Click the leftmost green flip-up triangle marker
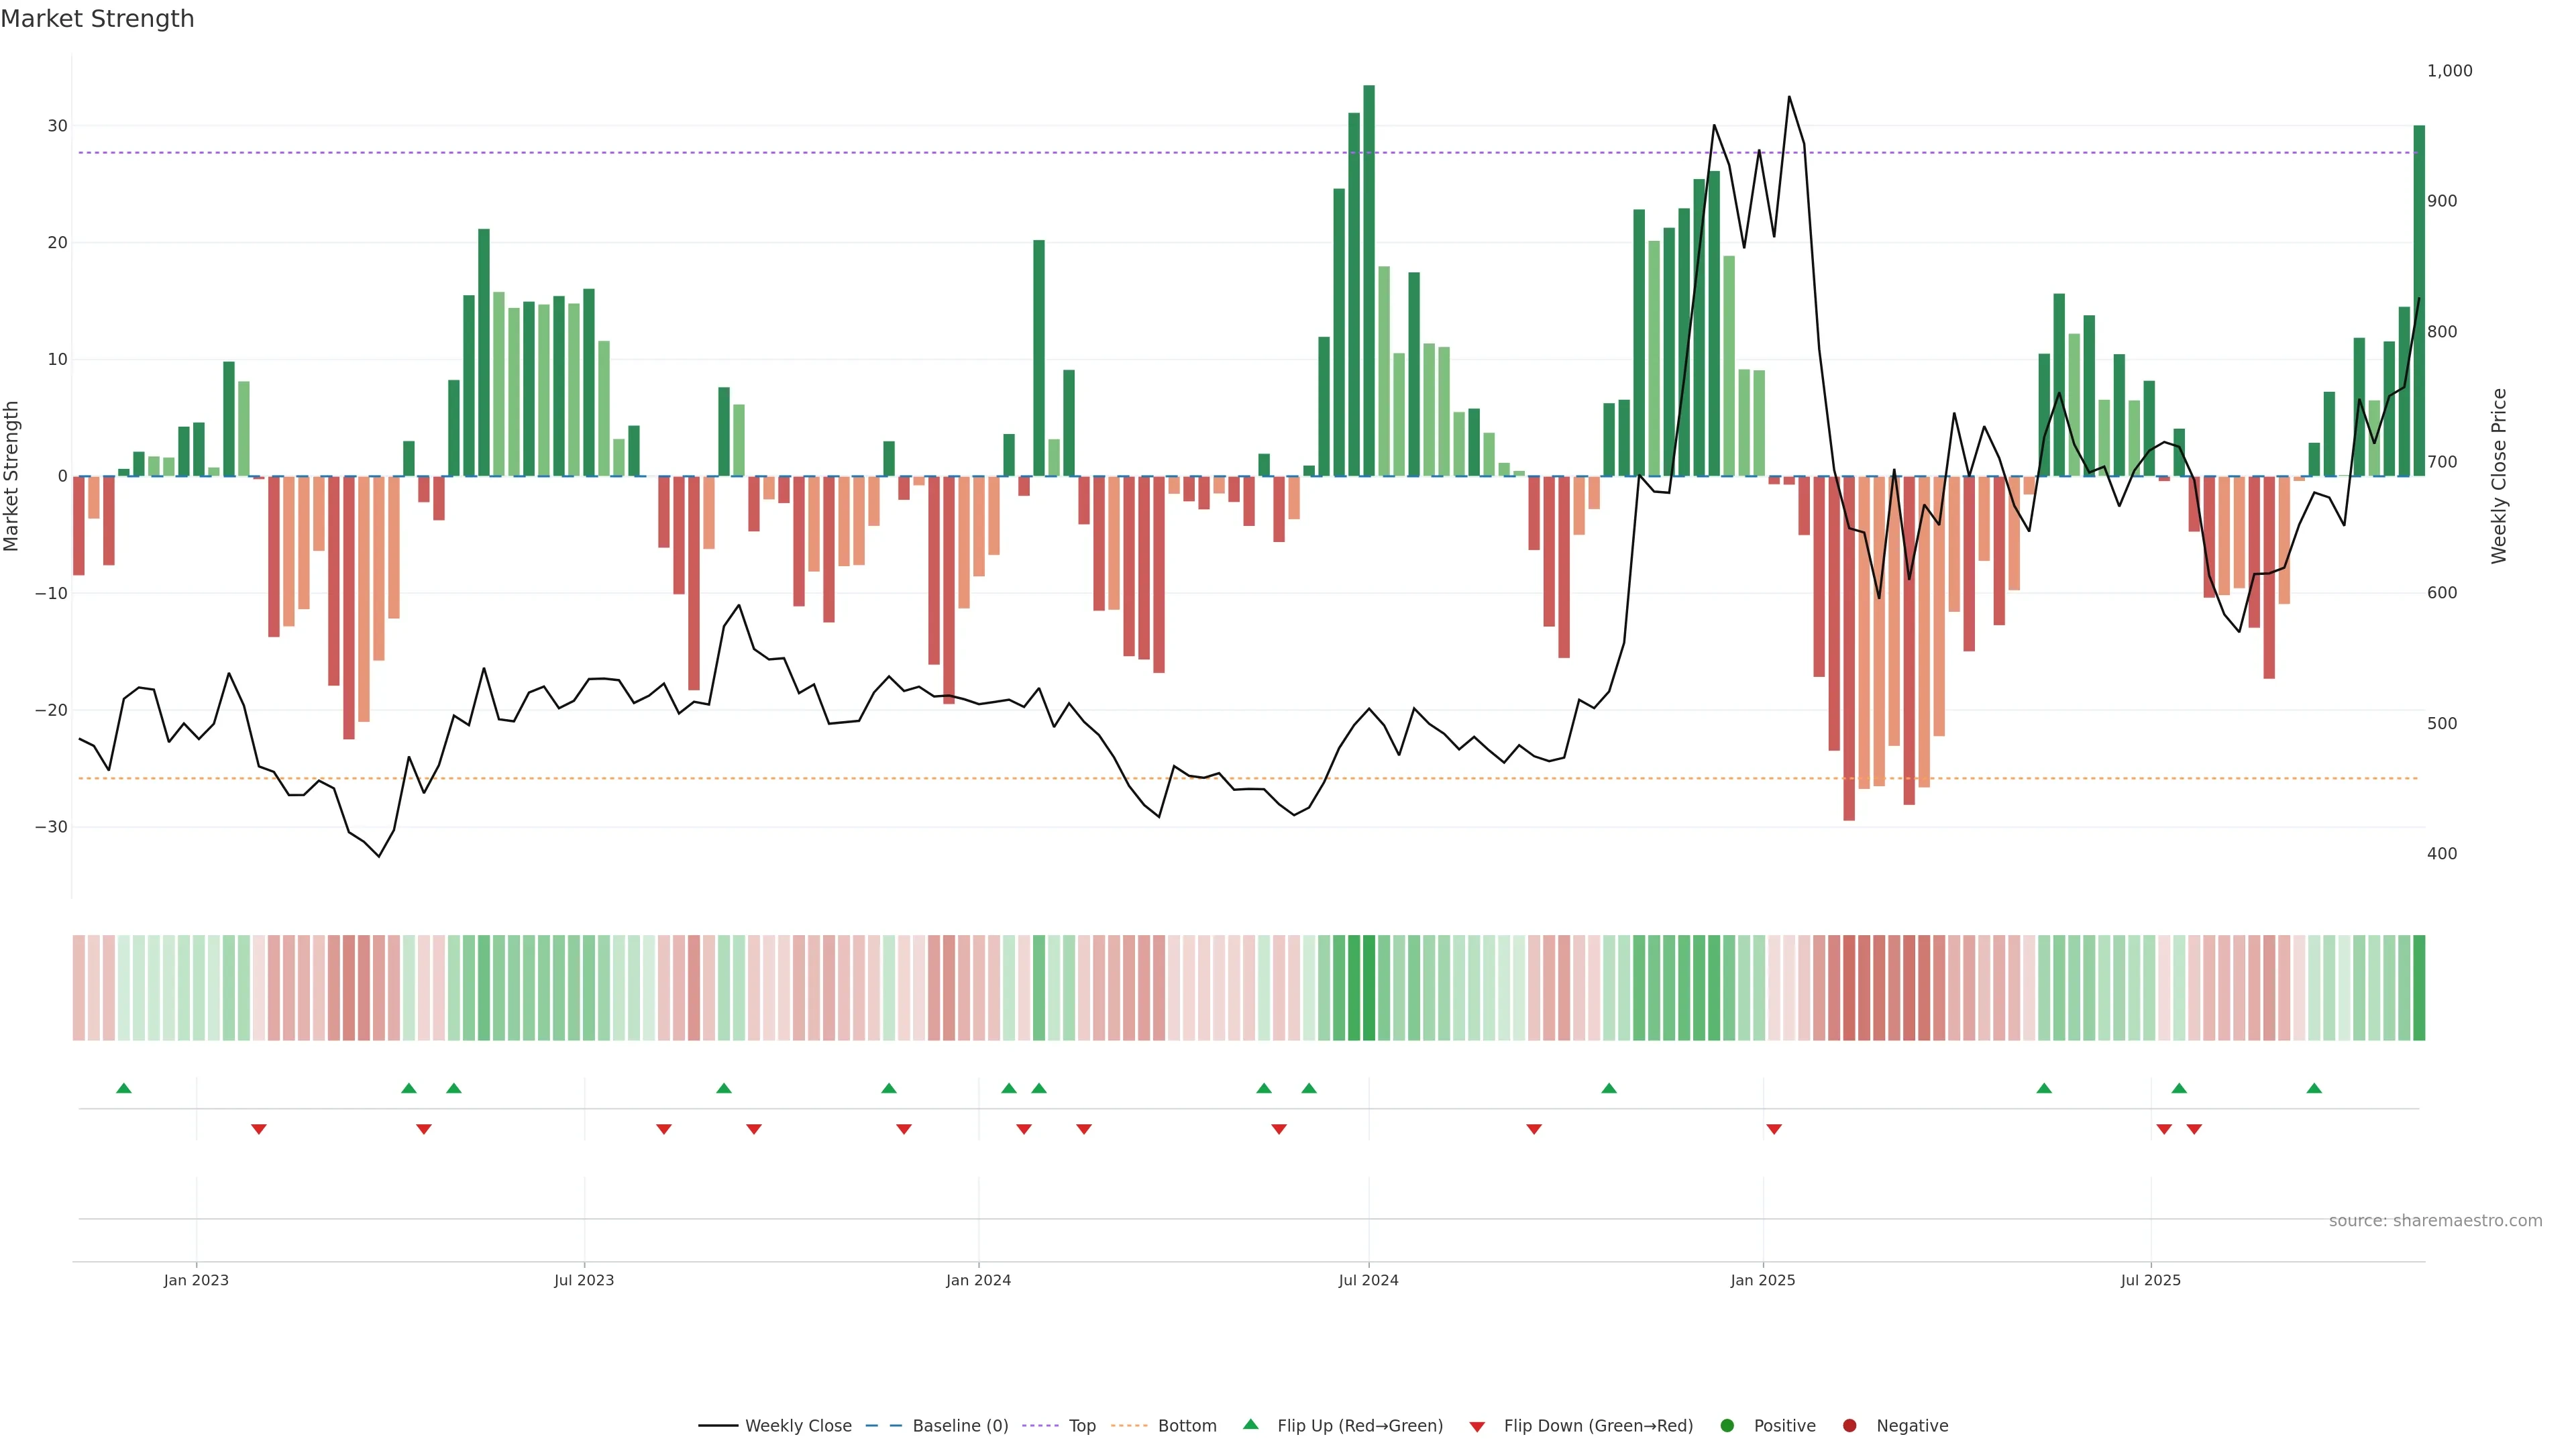 (124, 1088)
